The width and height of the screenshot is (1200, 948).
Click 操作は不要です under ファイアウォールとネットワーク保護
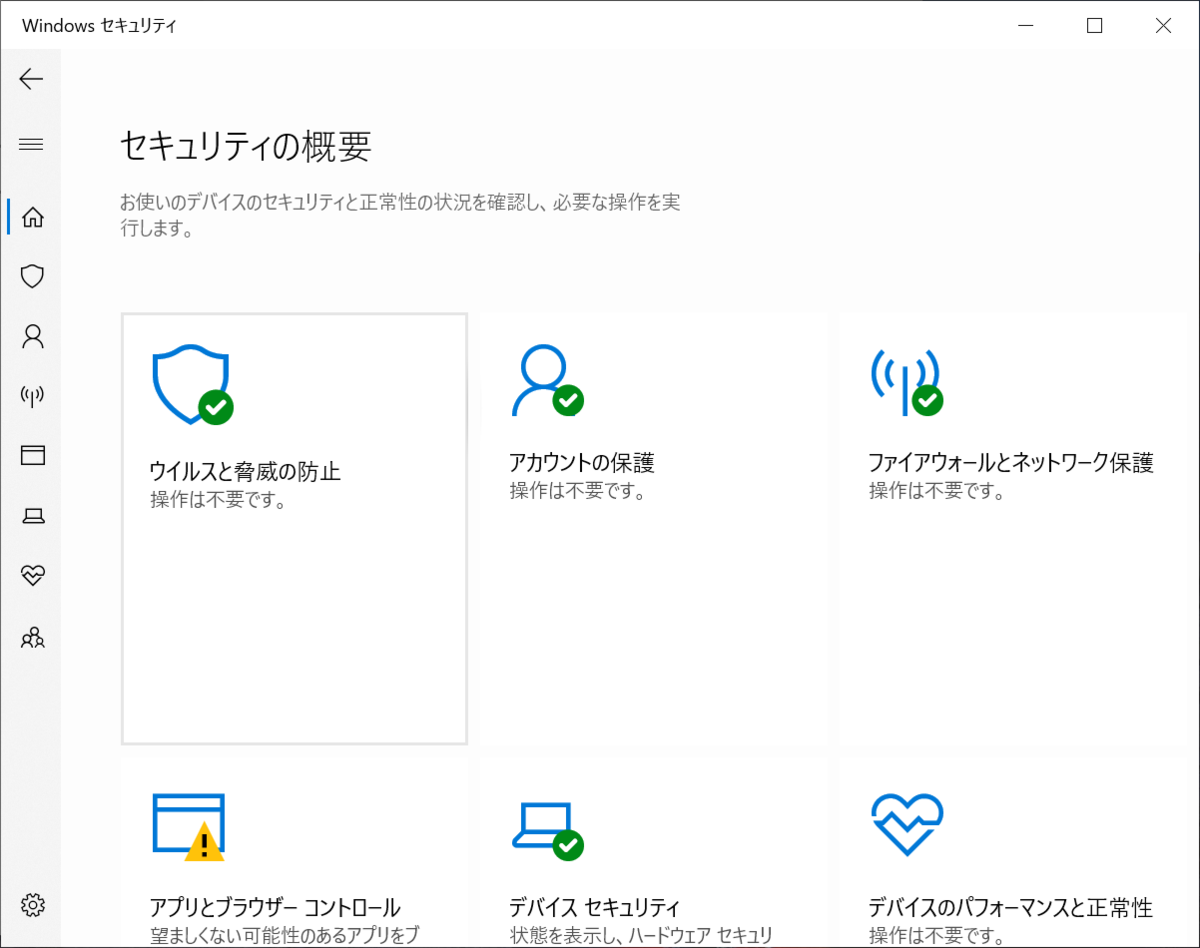[x=936, y=492]
